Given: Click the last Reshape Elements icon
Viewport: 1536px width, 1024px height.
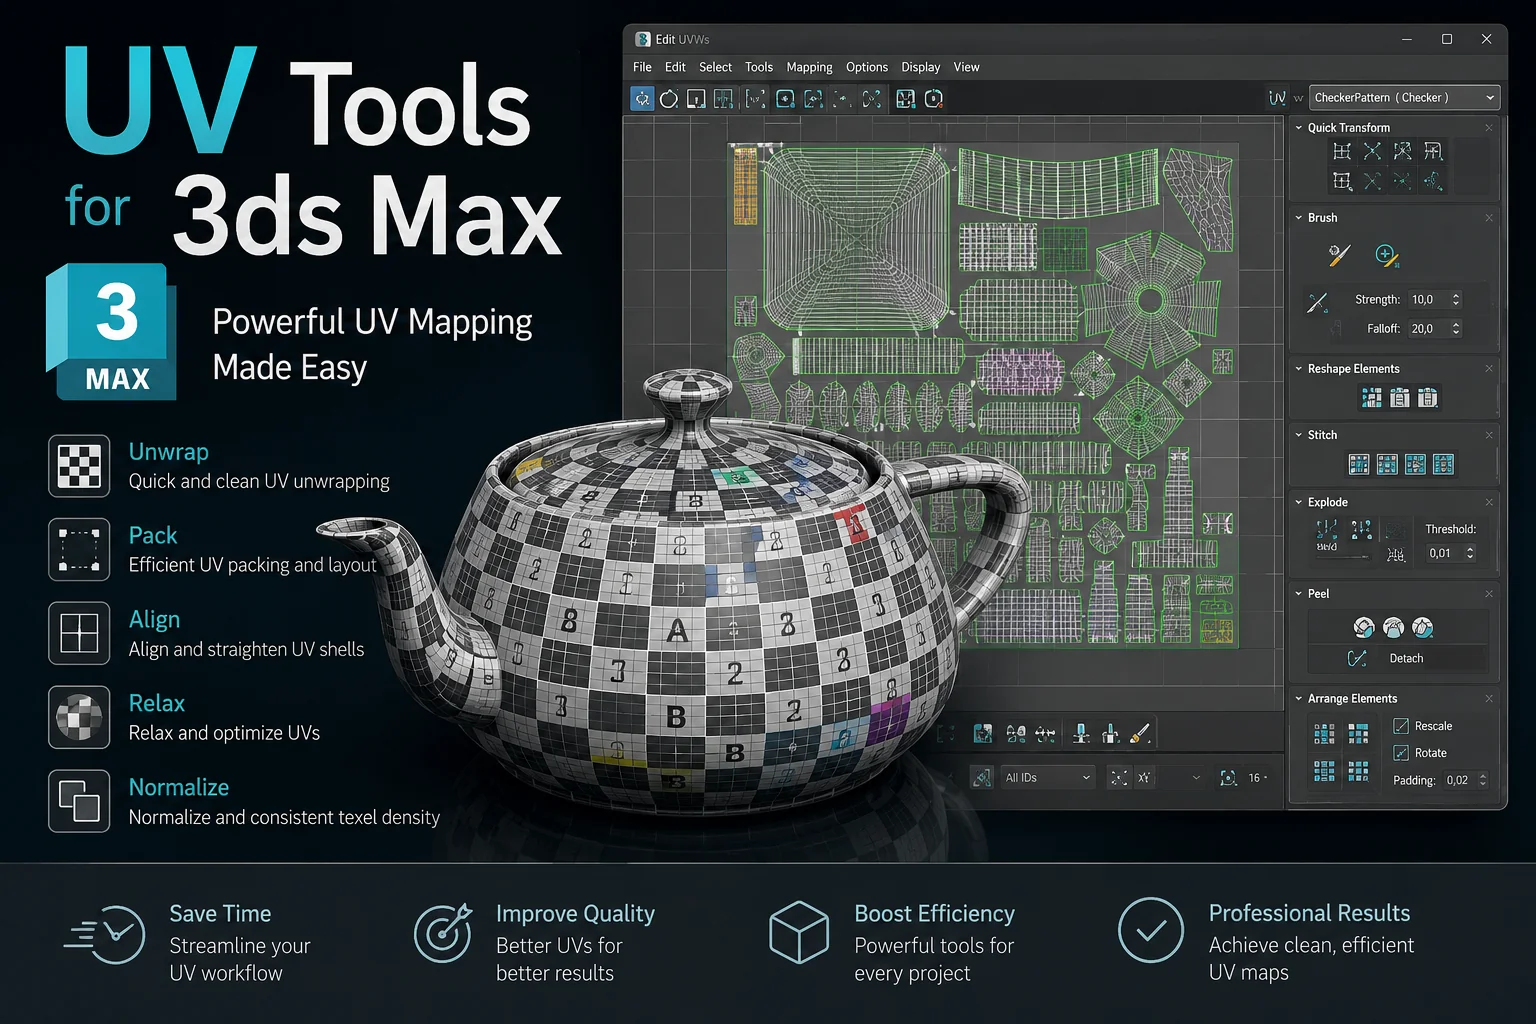Looking at the screenshot, I should click(1428, 398).
